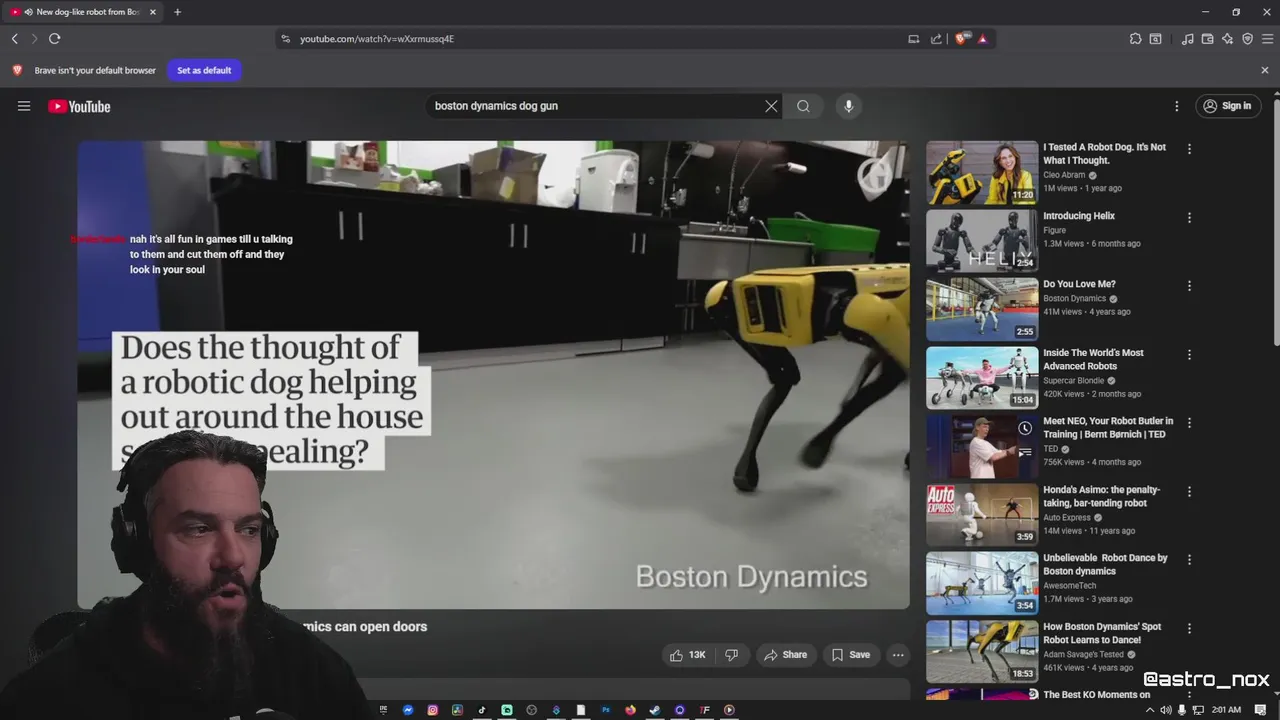Image resolution: width=1280 pixels, height=720 pixels.
Task: Save the video to a playlist
Action: click(x=850, y=655)
